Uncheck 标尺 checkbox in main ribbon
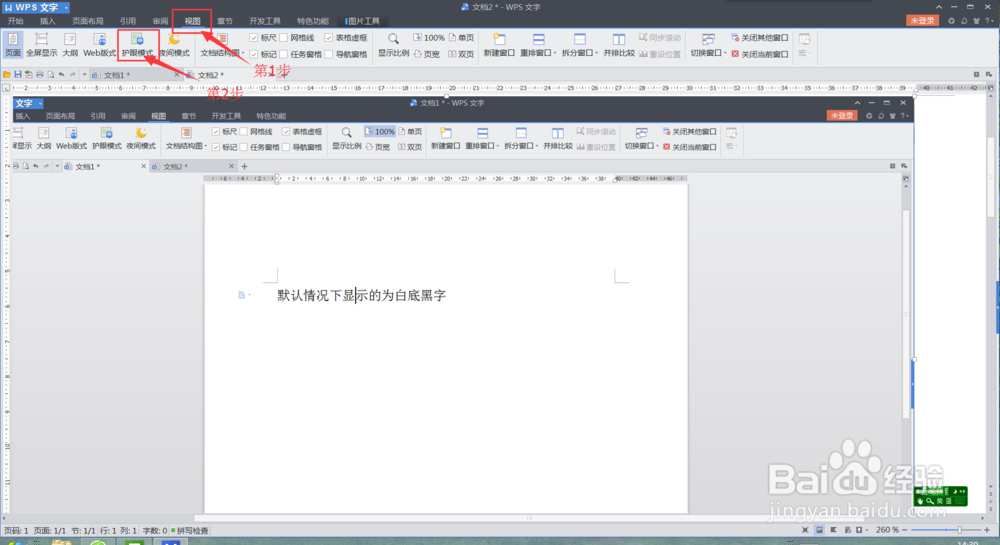Image resolution: width=1000 pixels, height=545 pixels. pyautogui.click(x=253, y=38)
